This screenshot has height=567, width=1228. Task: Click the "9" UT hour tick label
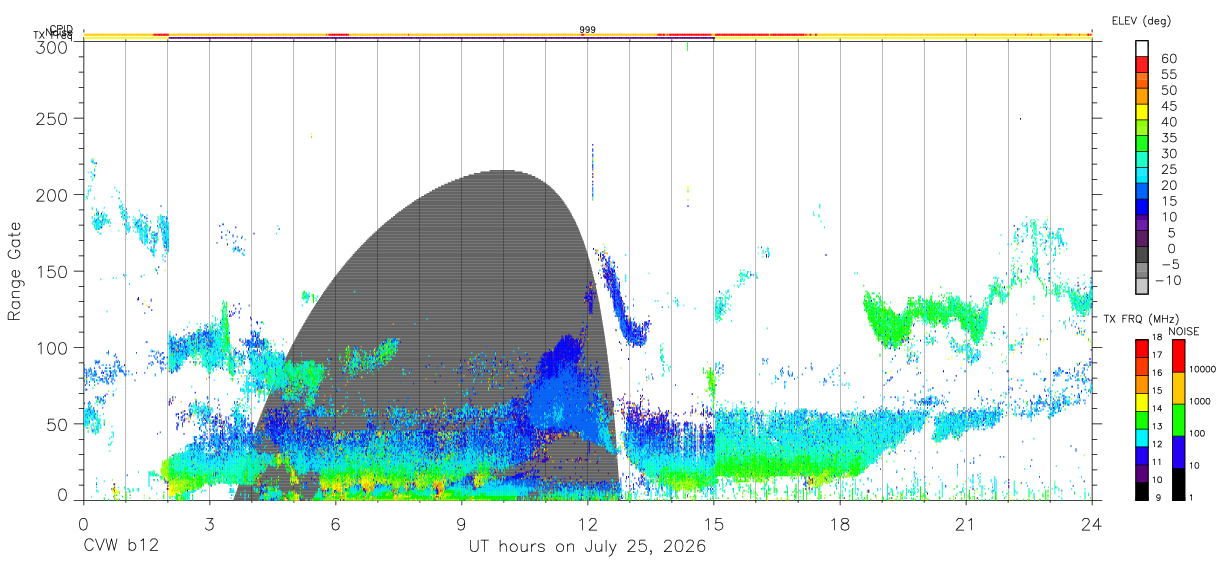(x=462, y=524)
